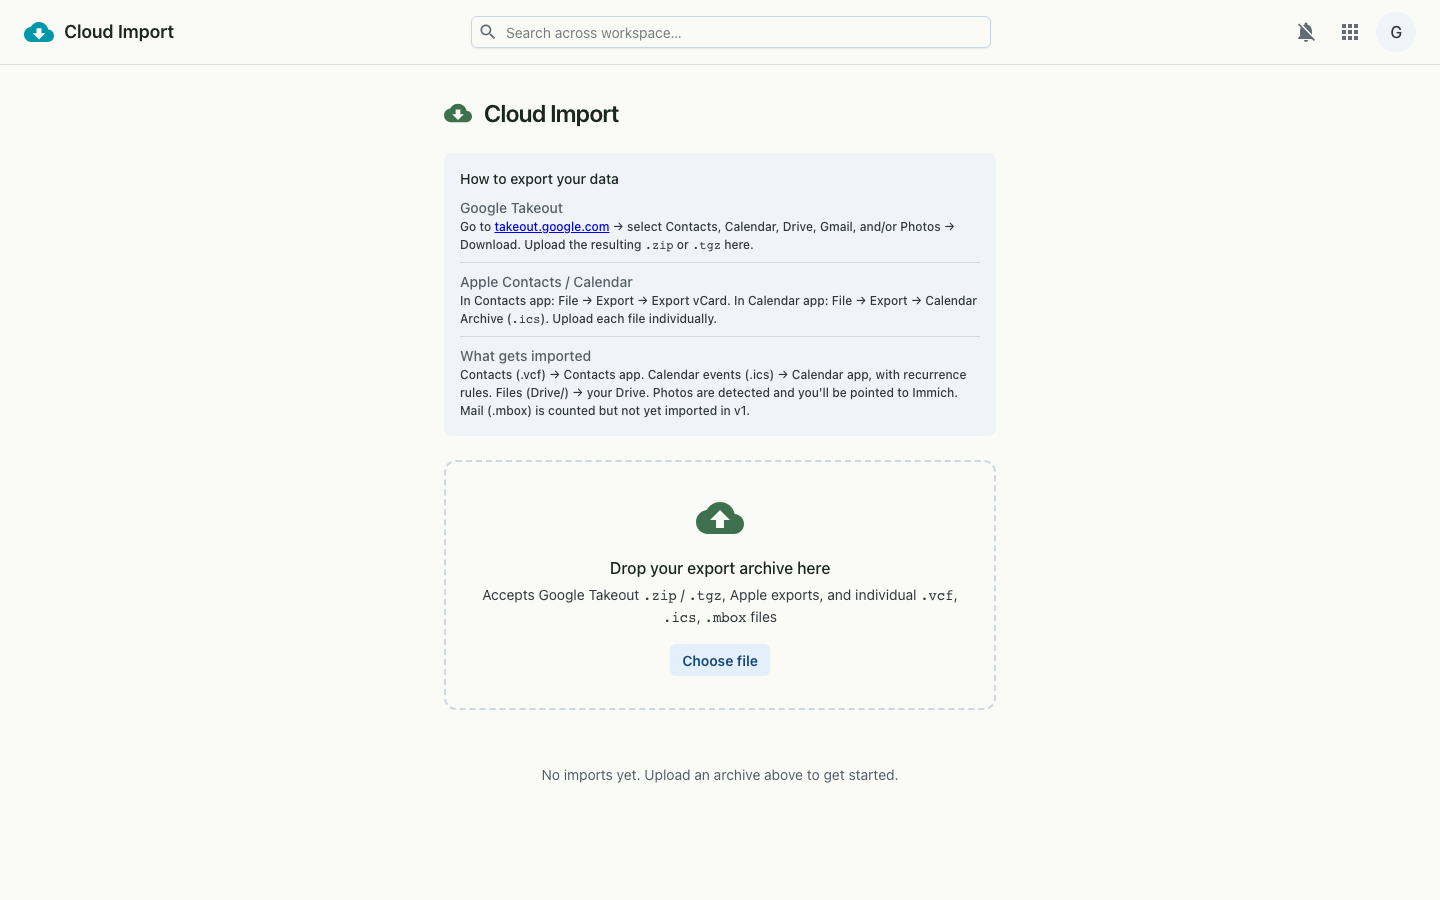
Task: Click the Cloud Import logo icon in header
Action: [39, 32]
